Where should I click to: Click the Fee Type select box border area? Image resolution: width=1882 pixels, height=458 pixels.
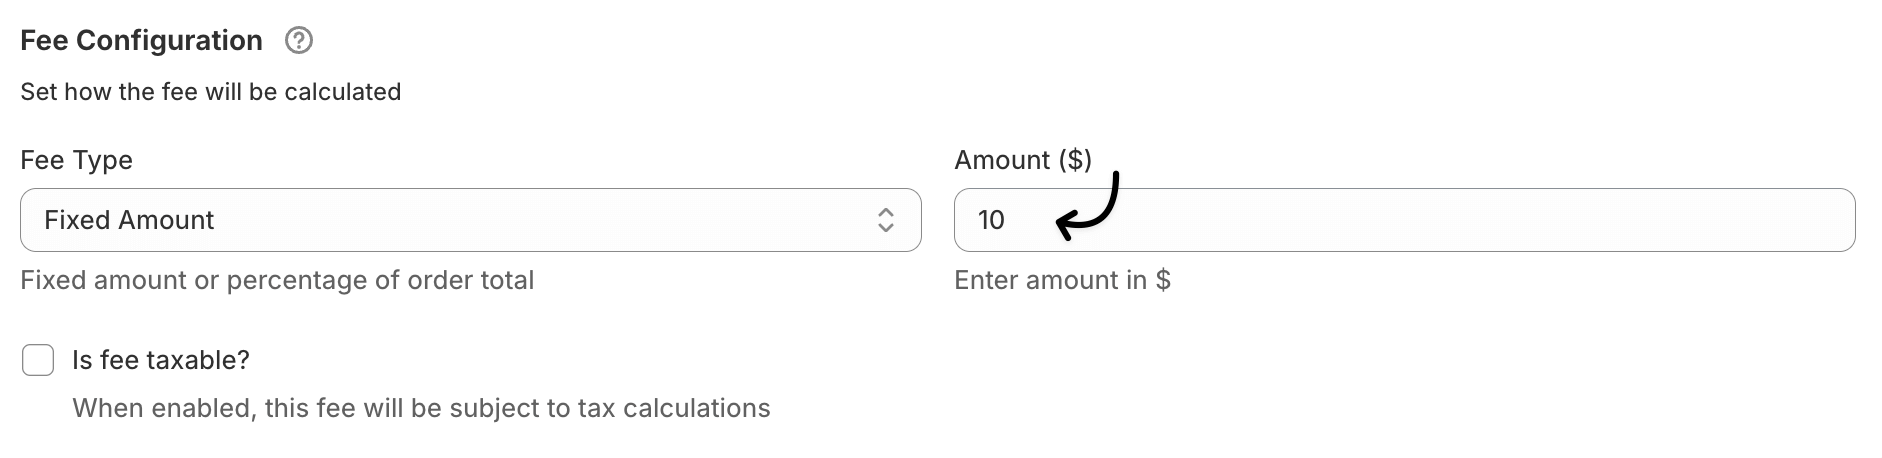point(471,220)
